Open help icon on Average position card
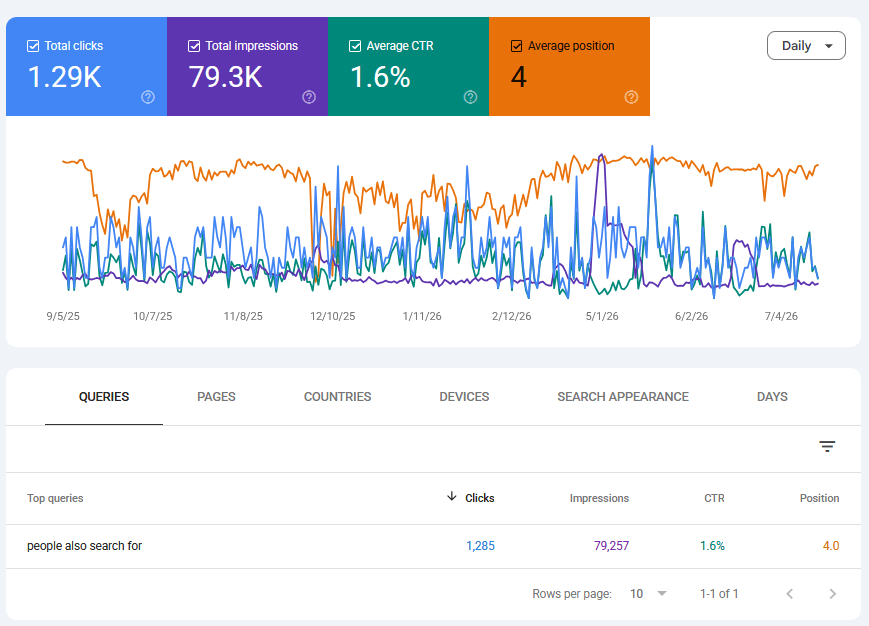The image size is (869, 626). coord(631,97)
